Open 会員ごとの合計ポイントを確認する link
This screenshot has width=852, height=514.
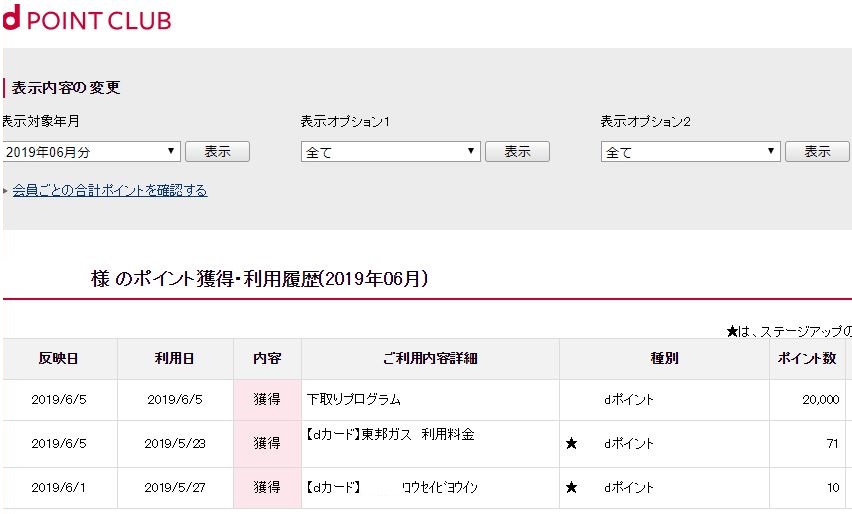coord(110,190)
